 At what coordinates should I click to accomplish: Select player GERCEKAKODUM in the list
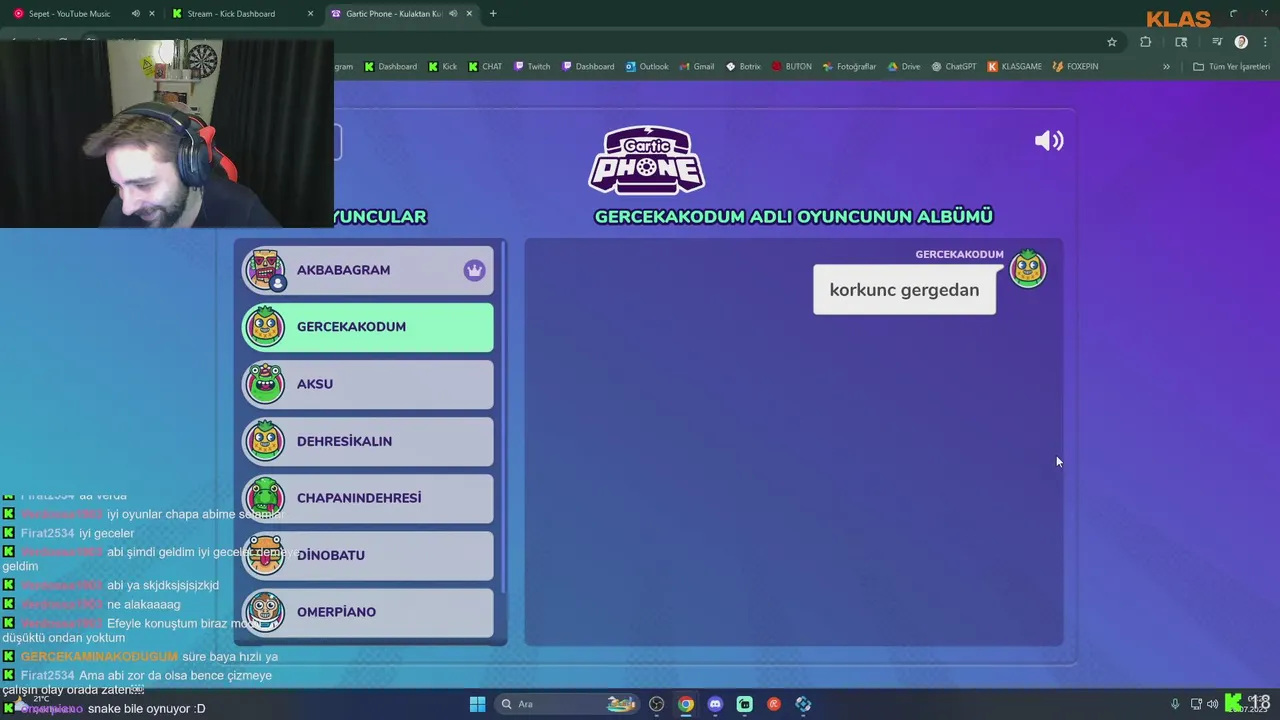pyautogui.click(x=367, y=327)
